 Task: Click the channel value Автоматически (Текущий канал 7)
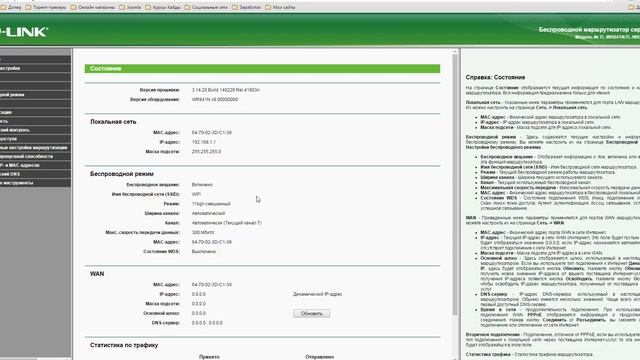tap(227, 223)
